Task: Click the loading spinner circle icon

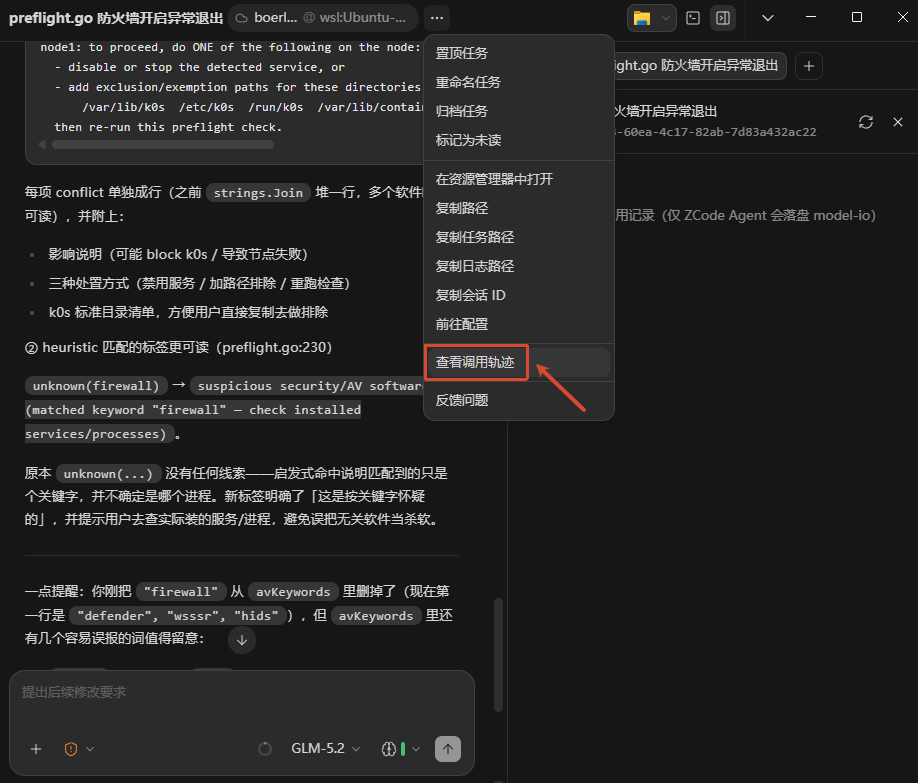Action: (265, 749)
